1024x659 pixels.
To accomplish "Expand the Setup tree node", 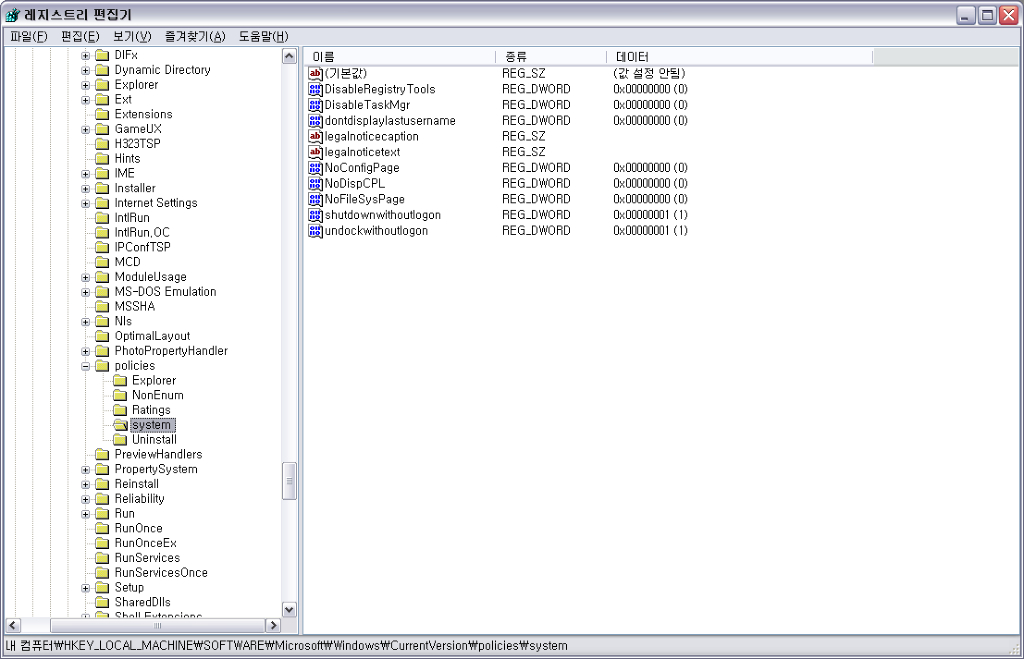I will [x=86, y=588].
